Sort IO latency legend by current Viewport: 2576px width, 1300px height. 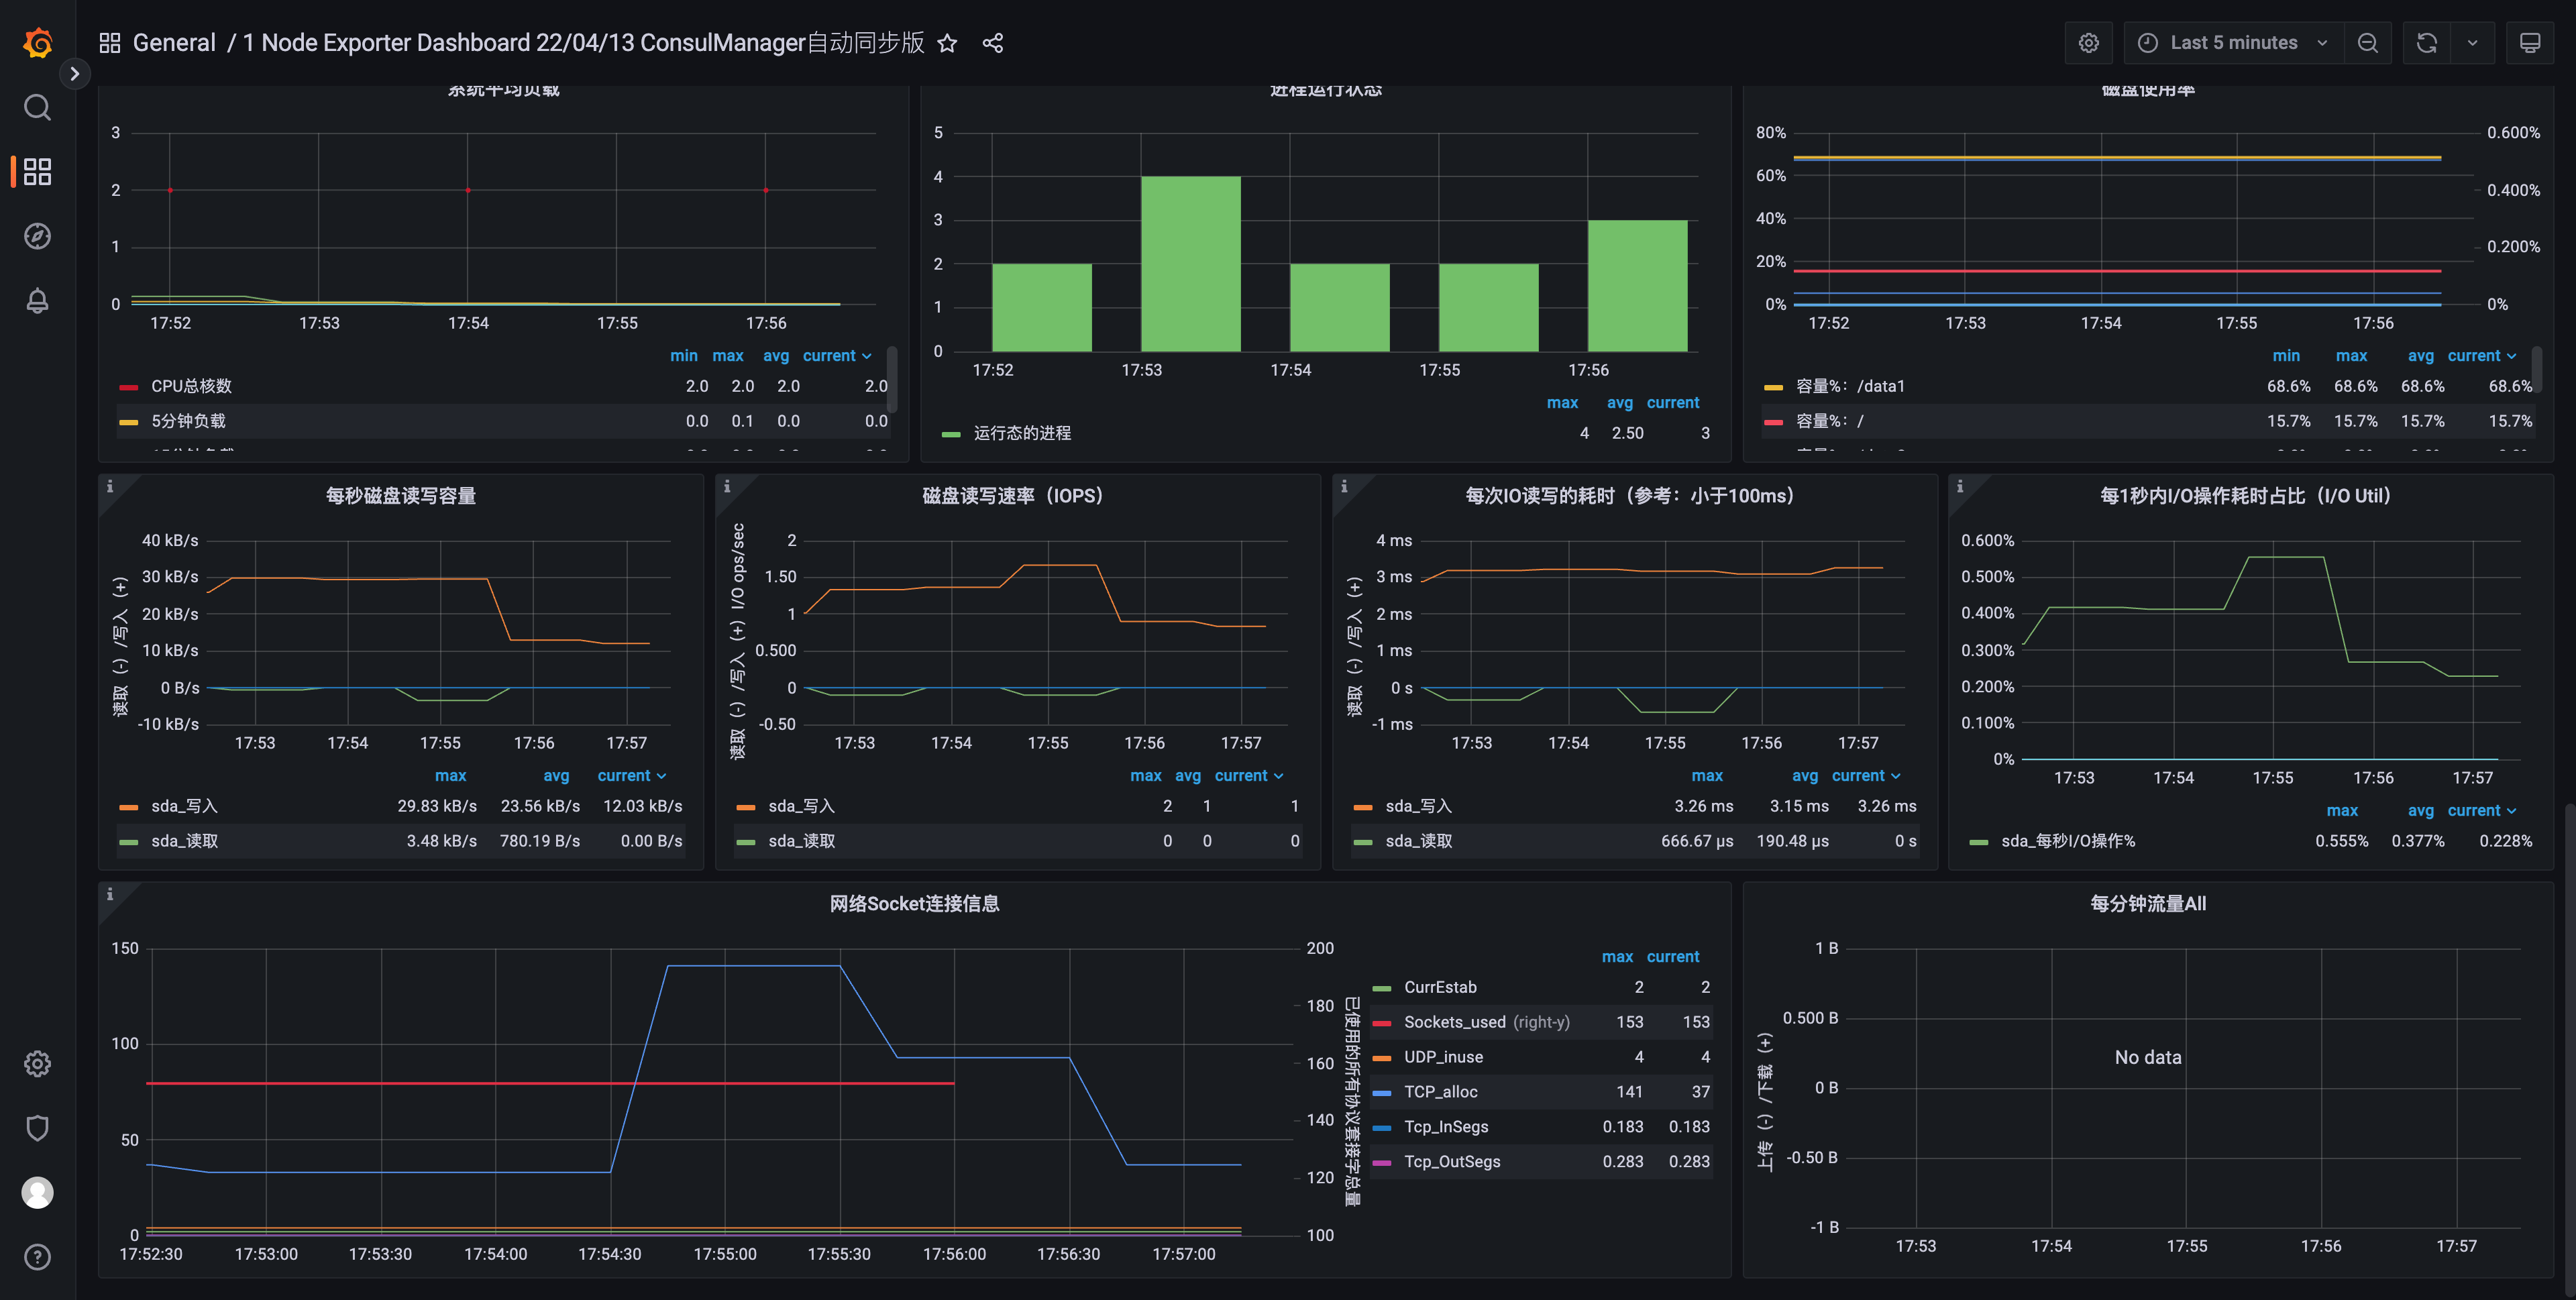1865,776
